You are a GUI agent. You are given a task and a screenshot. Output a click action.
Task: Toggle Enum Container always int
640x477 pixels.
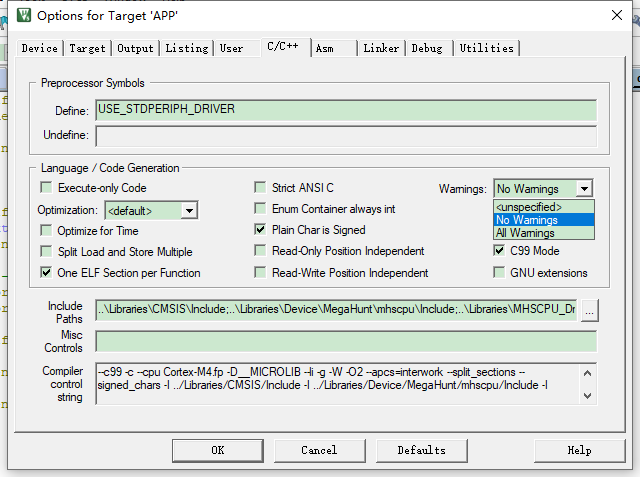pyautogui.click(x=260, y=209)
